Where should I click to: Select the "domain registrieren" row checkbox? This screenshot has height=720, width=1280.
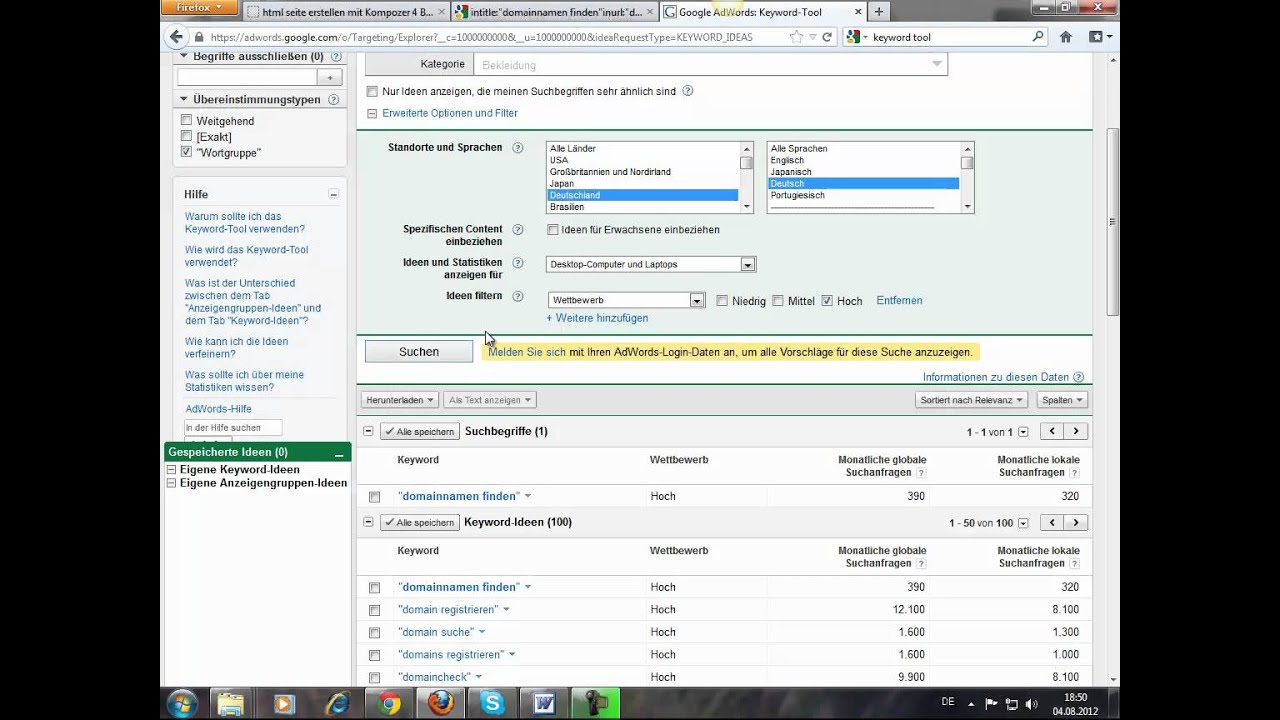(x=374, y=610)
